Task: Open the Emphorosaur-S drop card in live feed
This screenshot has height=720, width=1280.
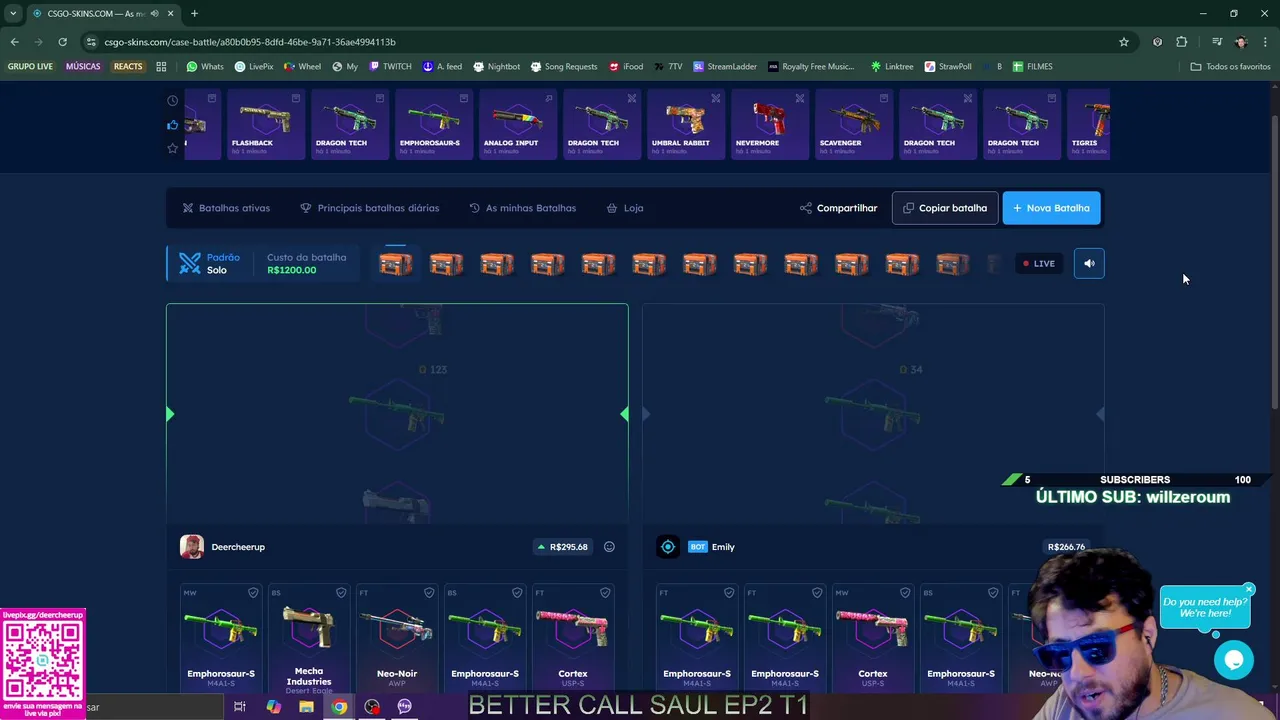Action: [x=433, y=124]
